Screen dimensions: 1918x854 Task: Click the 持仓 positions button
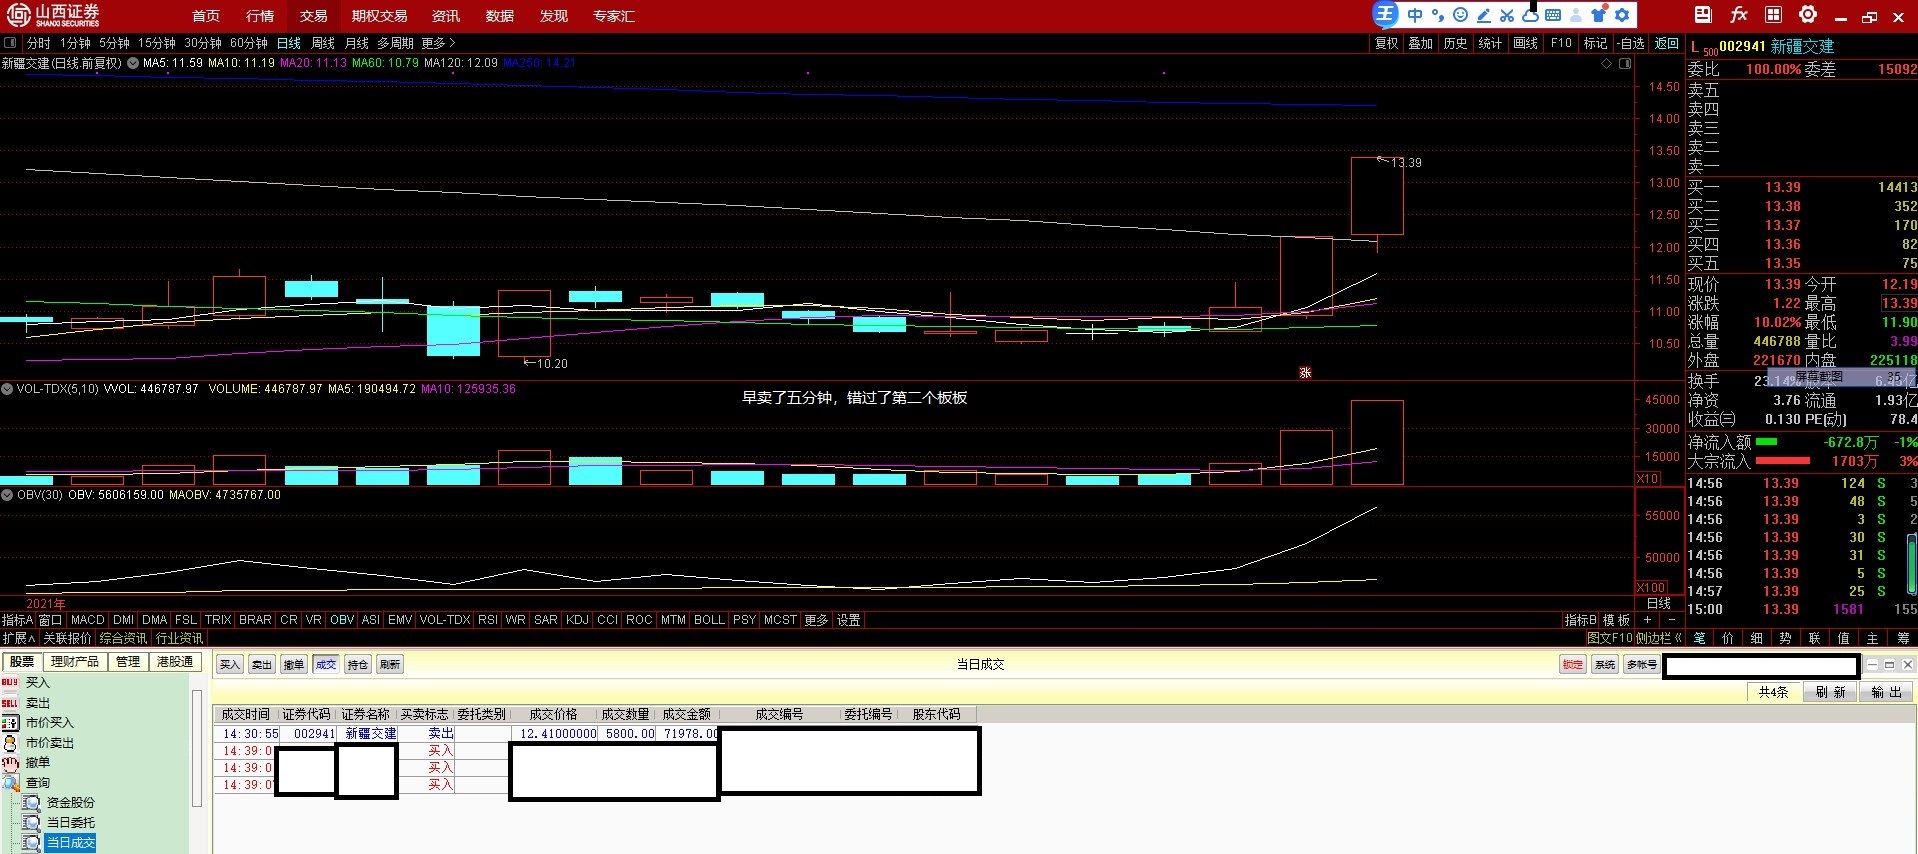(x=358, y=665)
